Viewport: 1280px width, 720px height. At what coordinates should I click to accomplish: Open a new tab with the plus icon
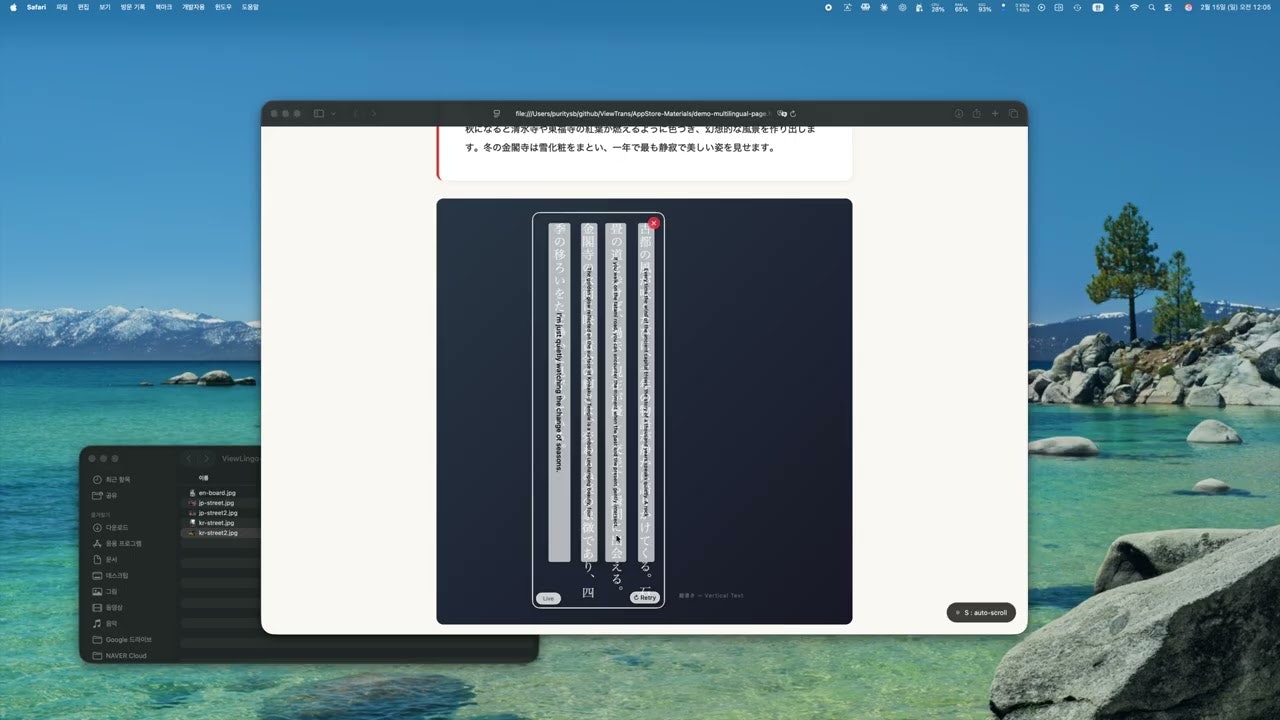coord(995,113)
